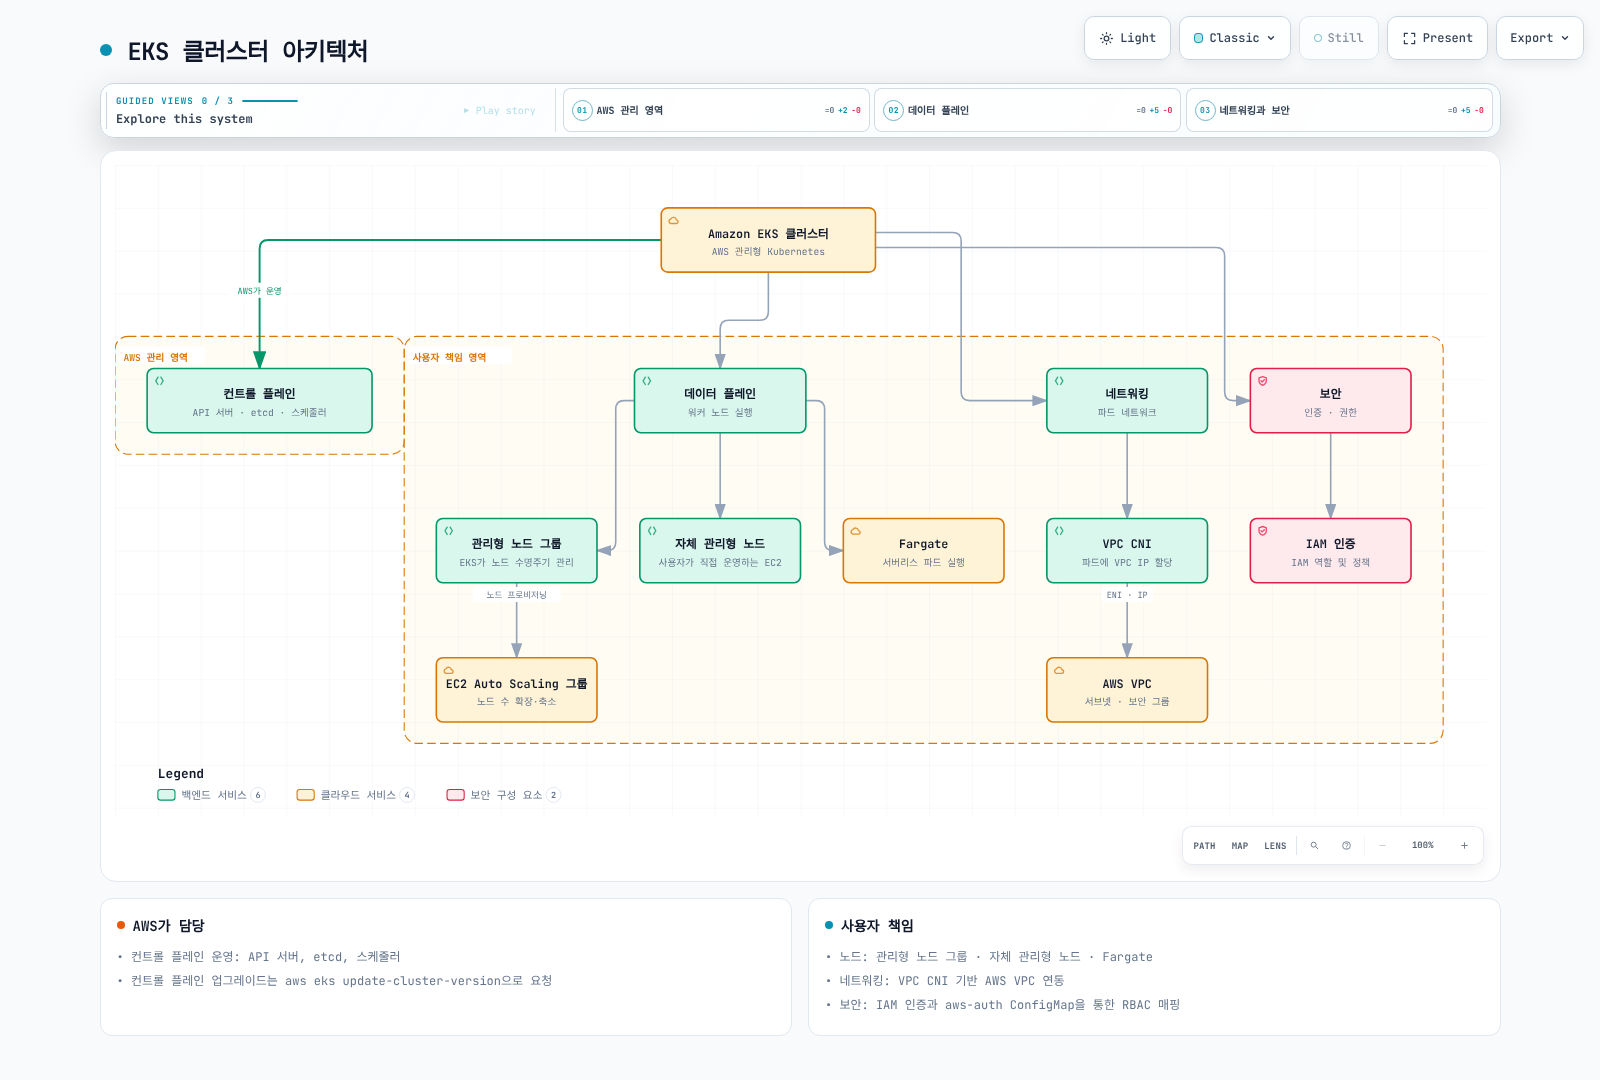Screen dimensions: 1600x1080
Task: Toggle the Still animation option
Action: click(x=1339, y=38)
